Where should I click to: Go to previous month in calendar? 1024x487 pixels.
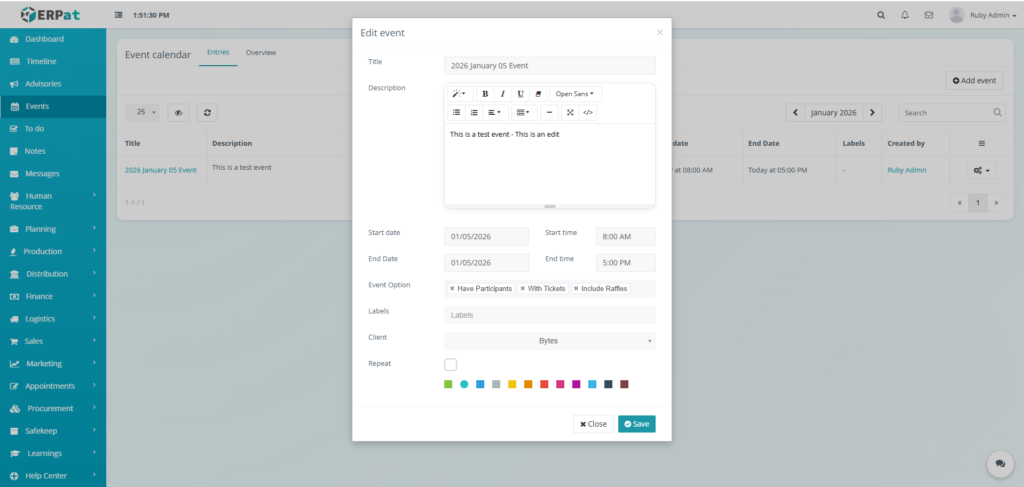click(795, 112)
